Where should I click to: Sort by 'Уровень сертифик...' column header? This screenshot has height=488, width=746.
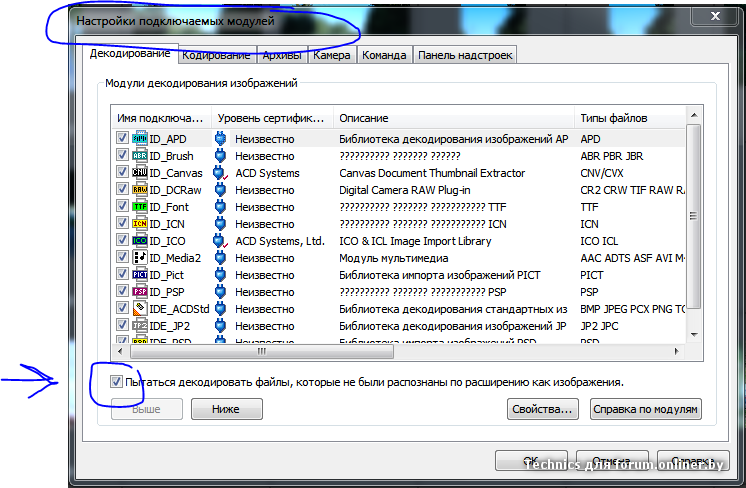272,118
